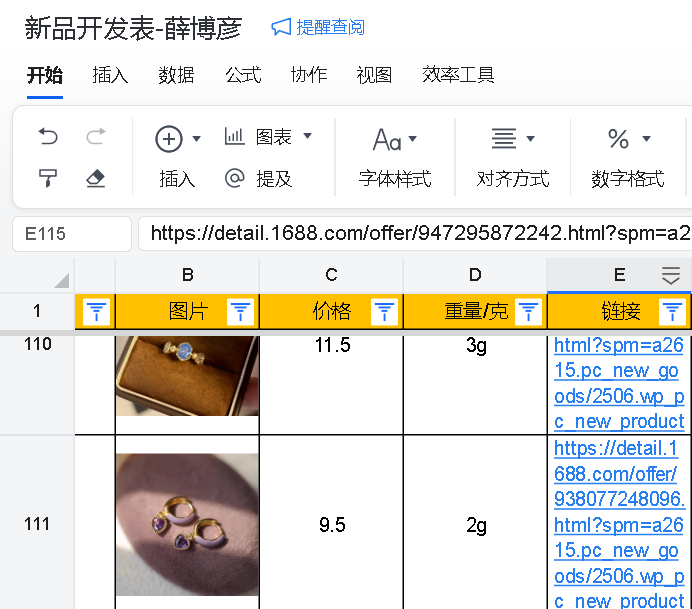Viewport: 692px width, 609px height.
Task: Toggle filter on 重量/克 column header
Action: [529, 312]
